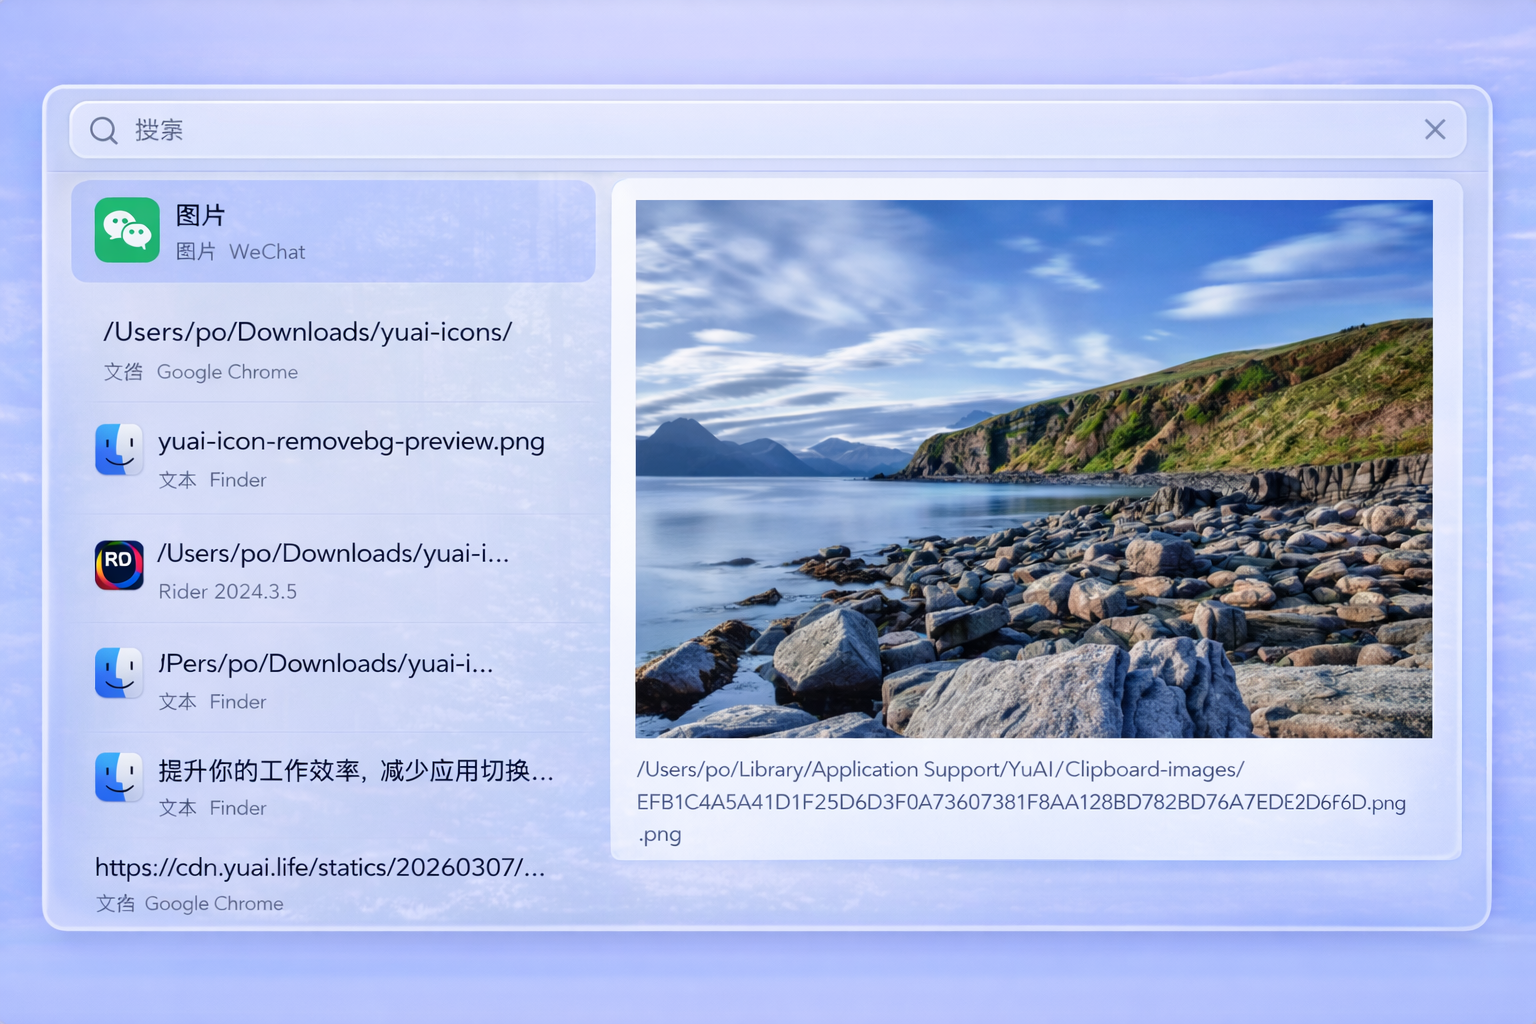Click the Rider 2024.3.5 source label
This screenshot has height=1024, width=1536.
click(x=227, y=592)
